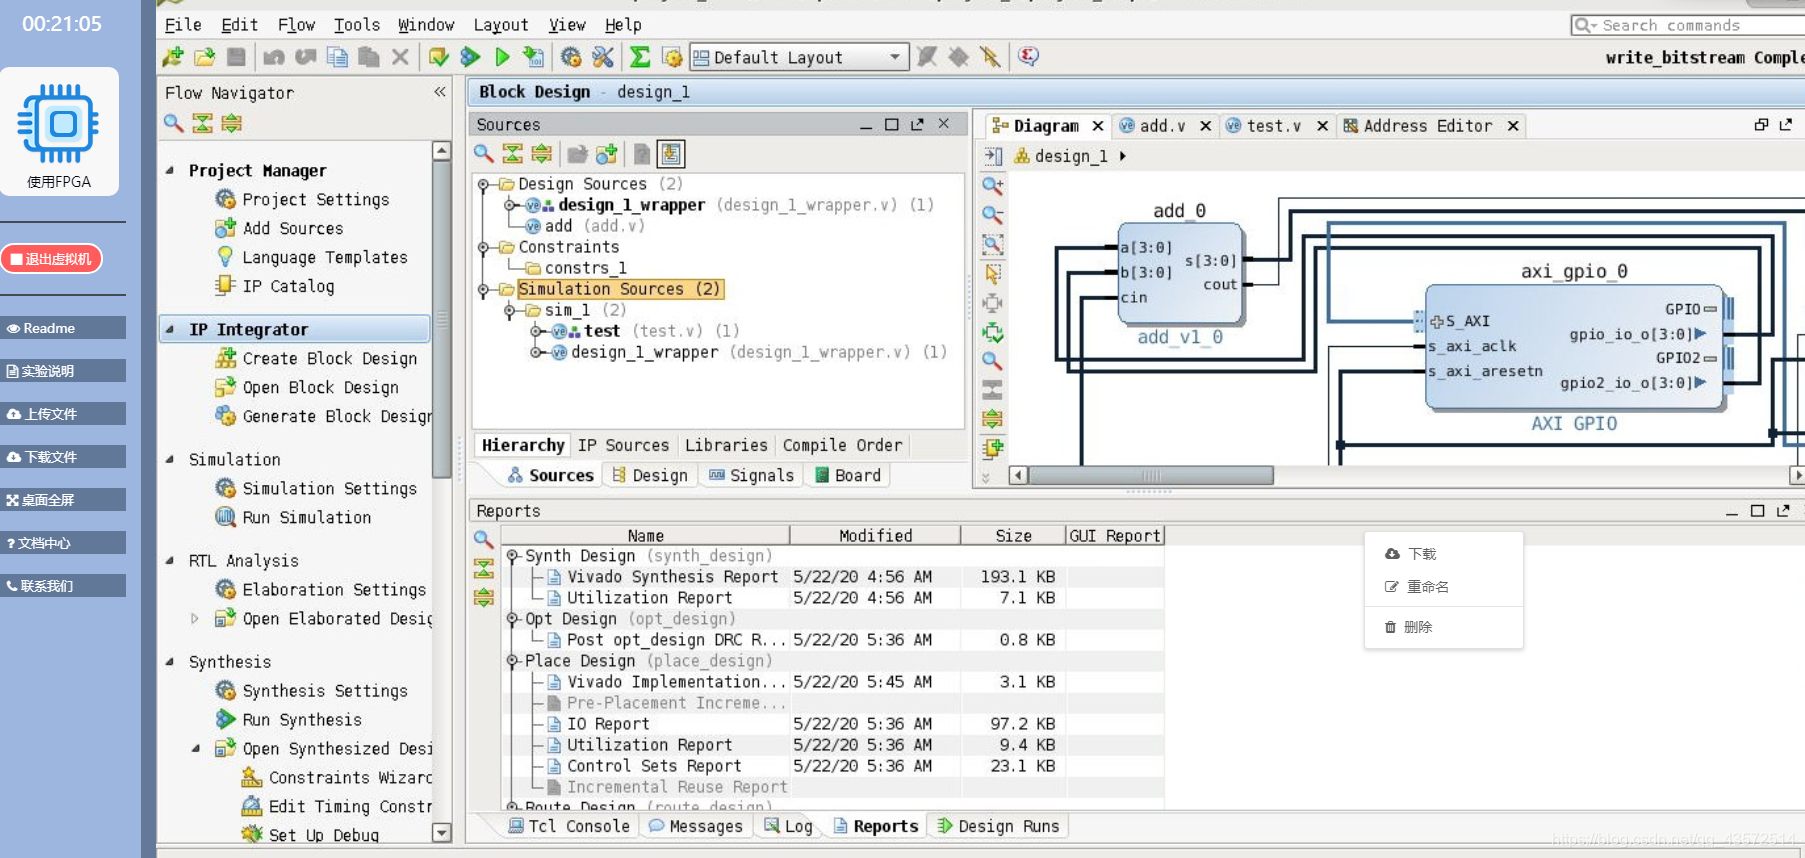The height and width of the screenshot is (858, 1805).
Task: Collapse Design Sources tree node
Action: click(483, 184)
